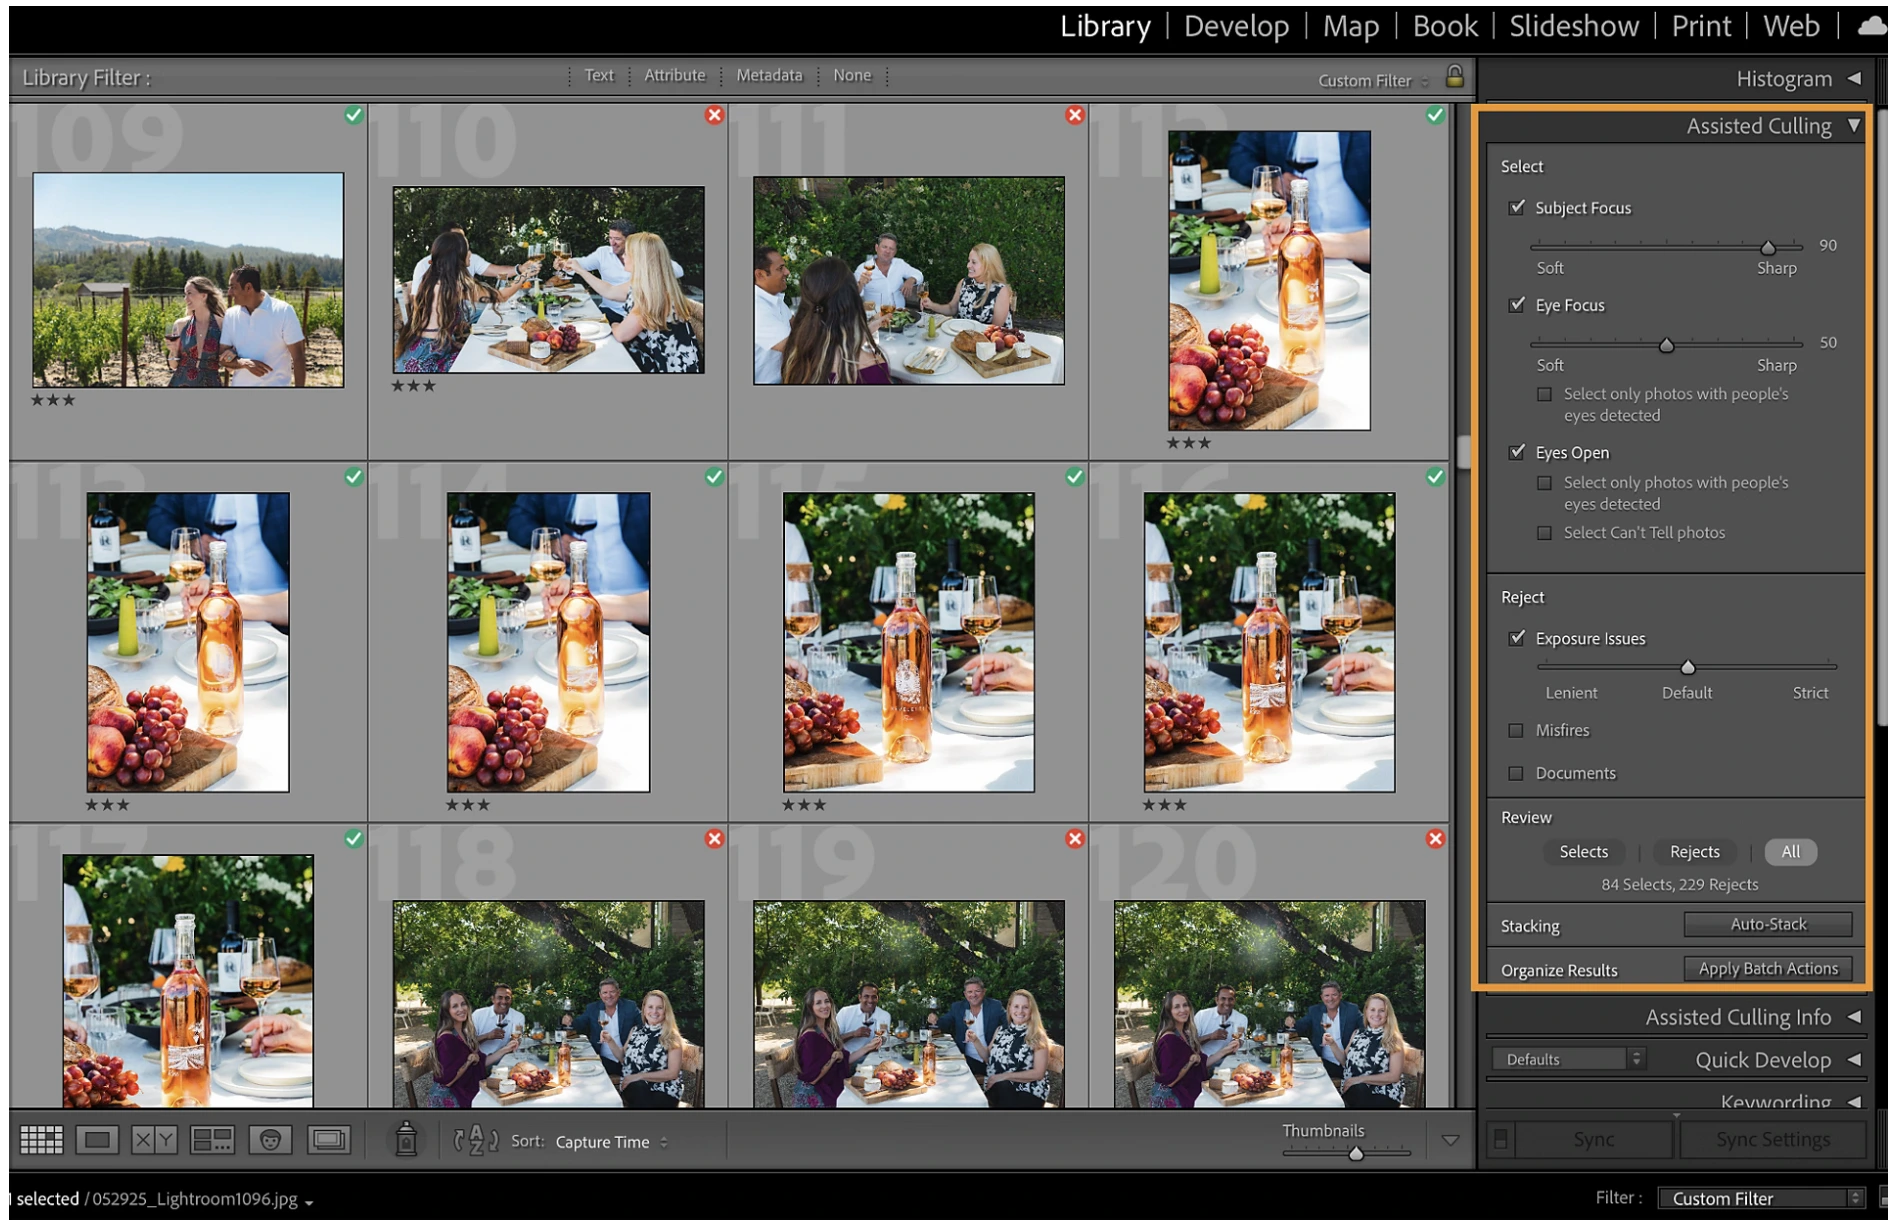1894x1226 pixels.
Task: Open the Slideshow module
Action: 1574,26
